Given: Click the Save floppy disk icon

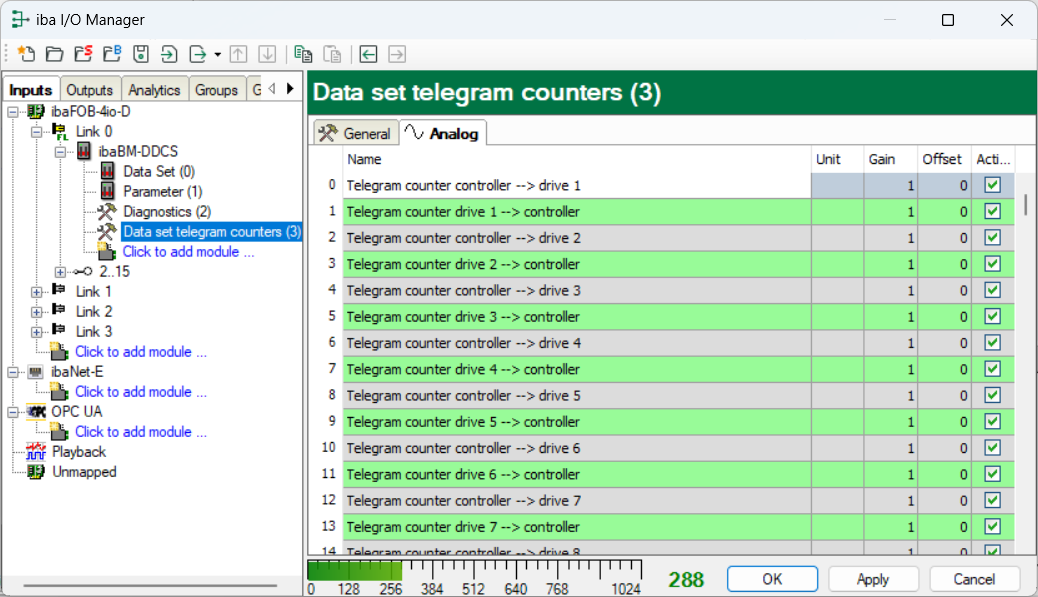Looking at the screenshot, I should [141, 54].
